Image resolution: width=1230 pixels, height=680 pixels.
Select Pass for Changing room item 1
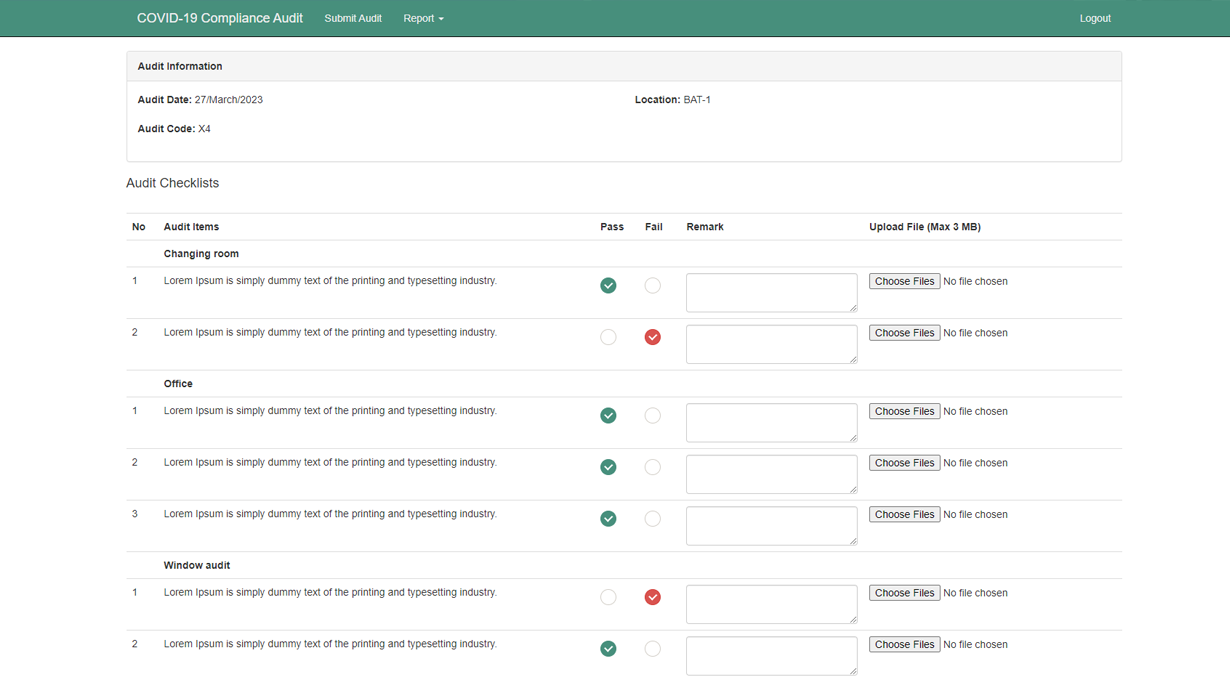[608, 286]
